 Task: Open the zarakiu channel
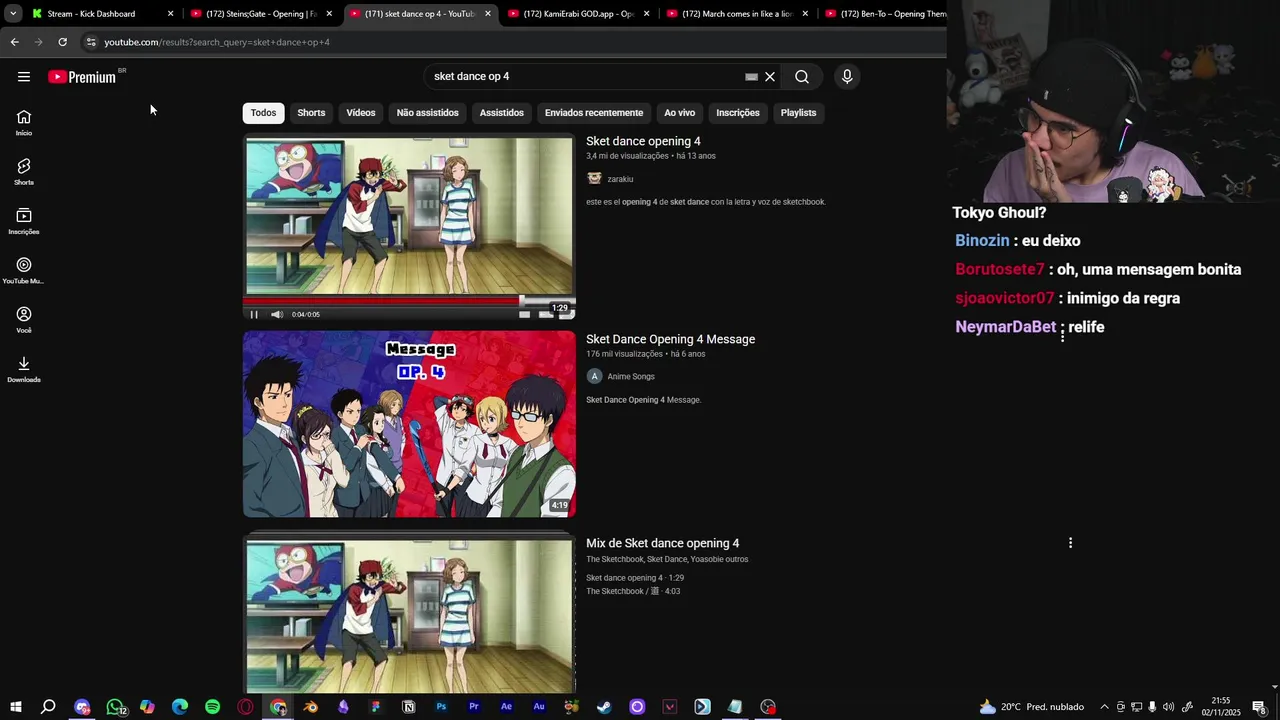[x=620, y=179]
